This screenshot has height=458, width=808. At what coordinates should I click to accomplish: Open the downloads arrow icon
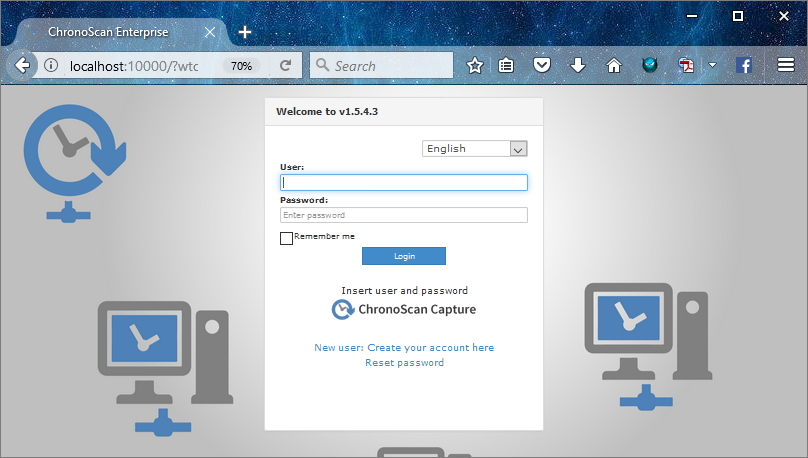tap(578, 65)
